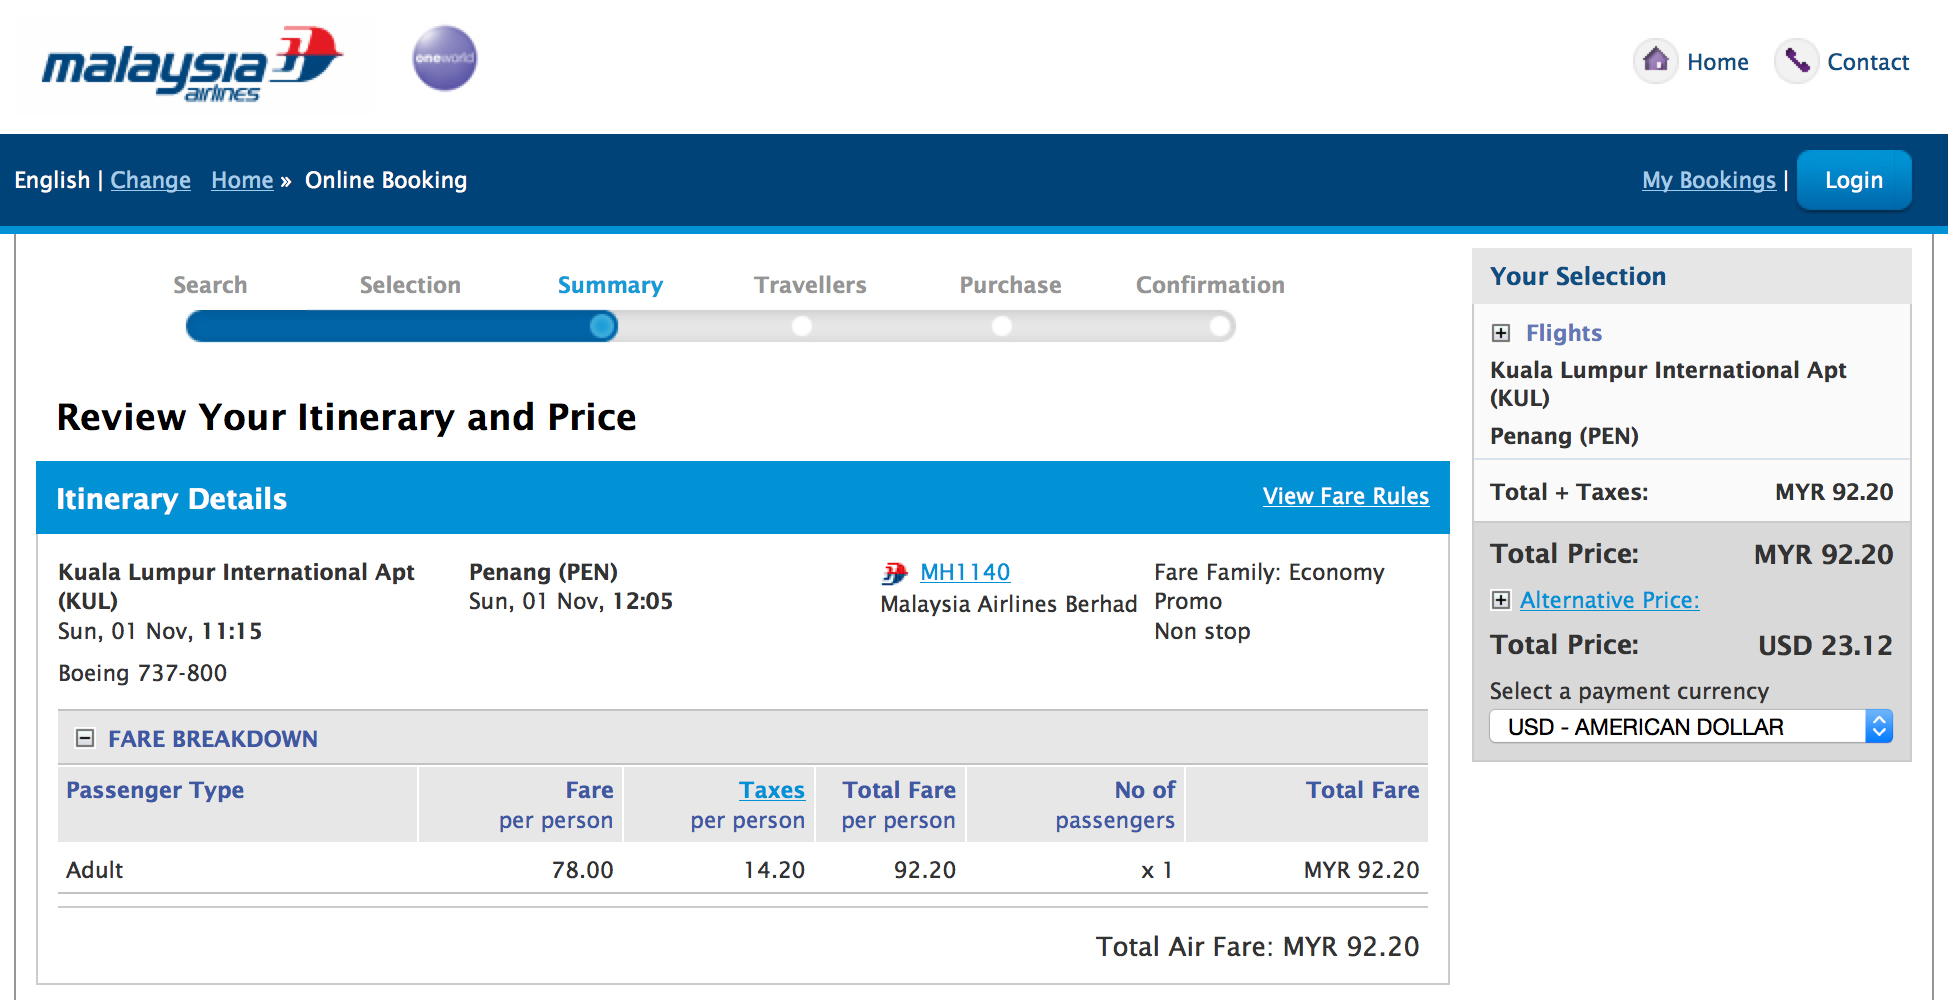Go to Purchase step
The image size is (1948, 1000).
click(x=1010, y=285)
